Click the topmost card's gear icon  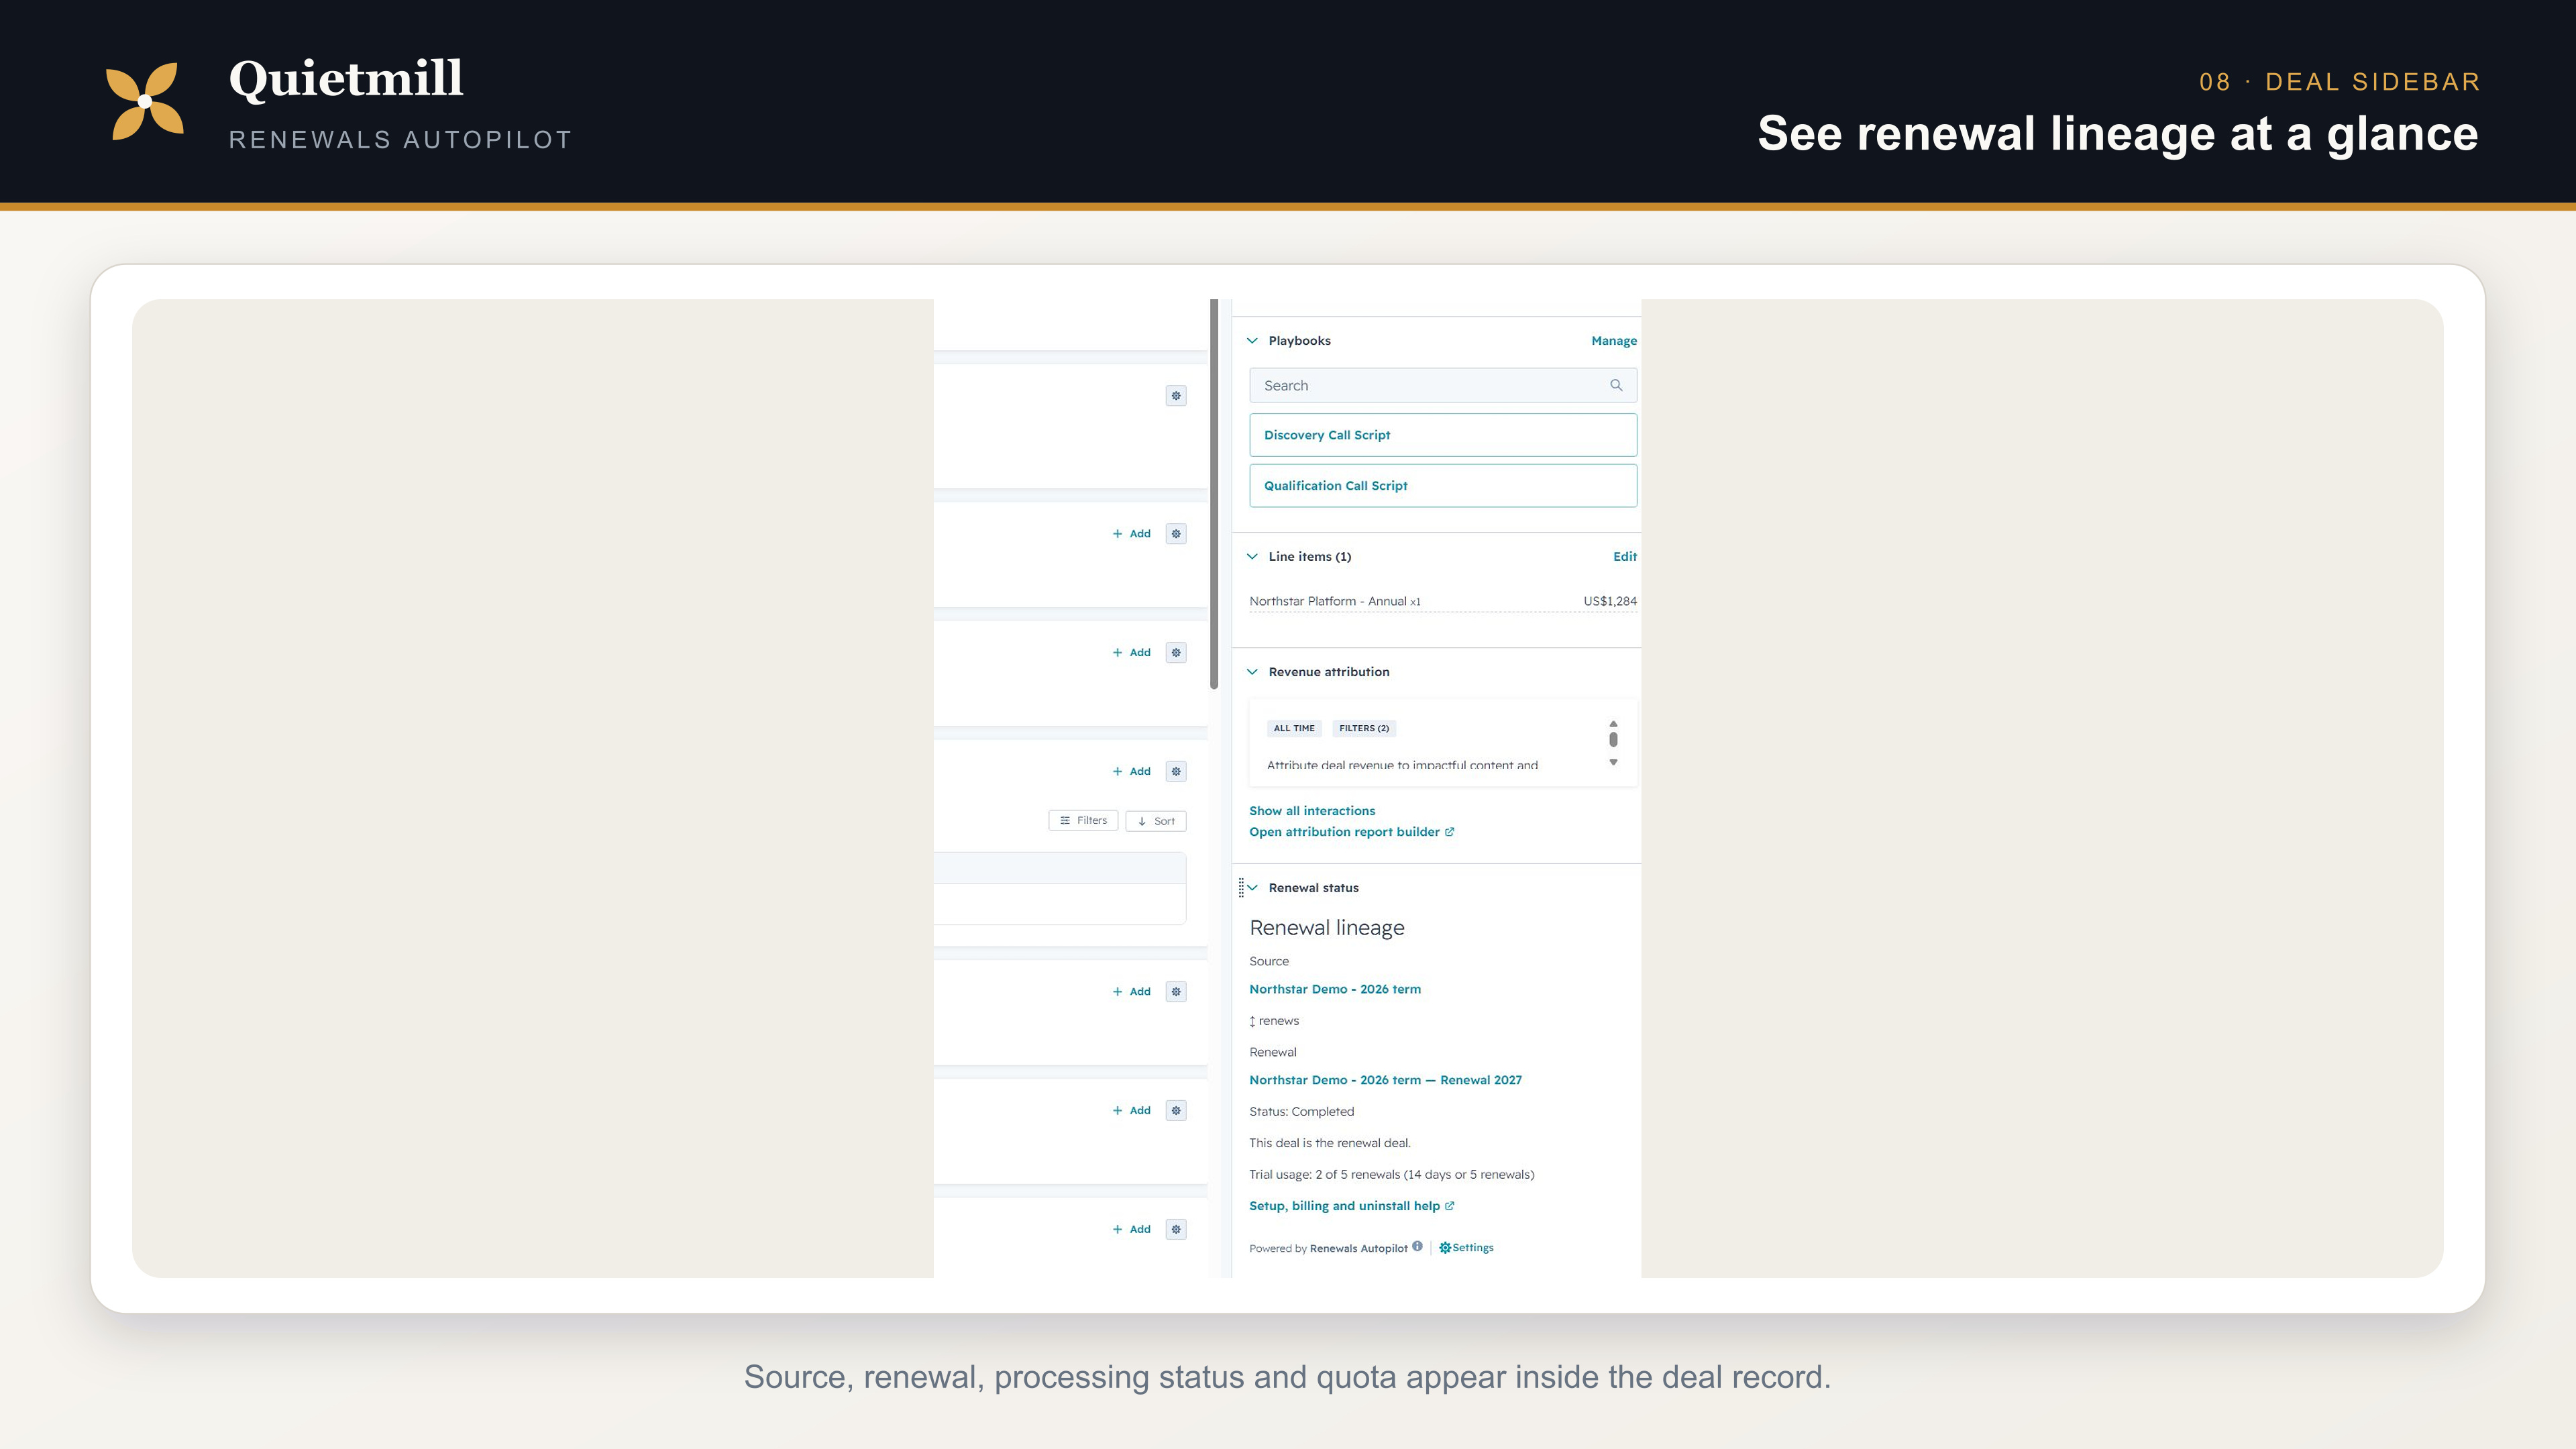1176,396
